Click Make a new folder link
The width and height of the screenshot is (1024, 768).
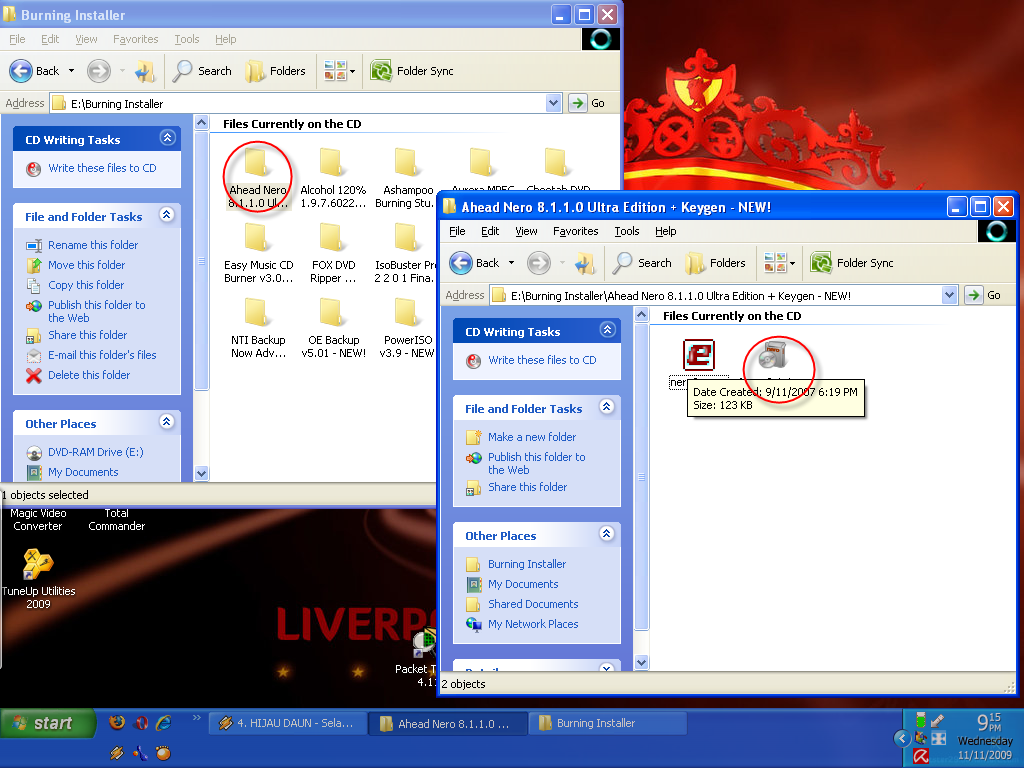pos(532,437)
